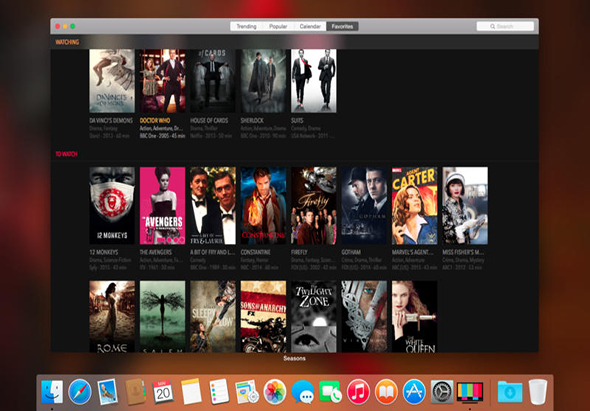The height and width of the screenshot is (411, 590).
Task: Select the Calendar tab
Action: (x=310, y=26)
